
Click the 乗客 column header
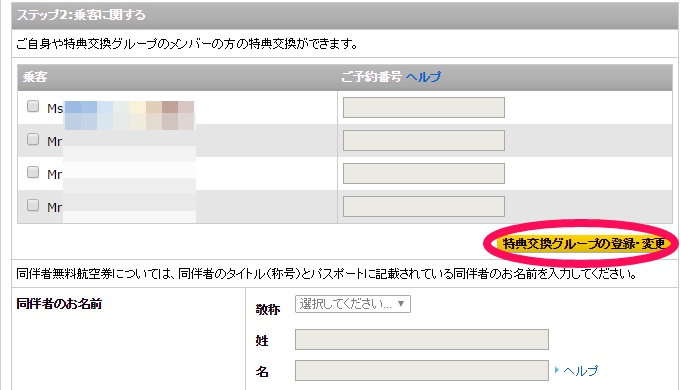coord(35,77)
